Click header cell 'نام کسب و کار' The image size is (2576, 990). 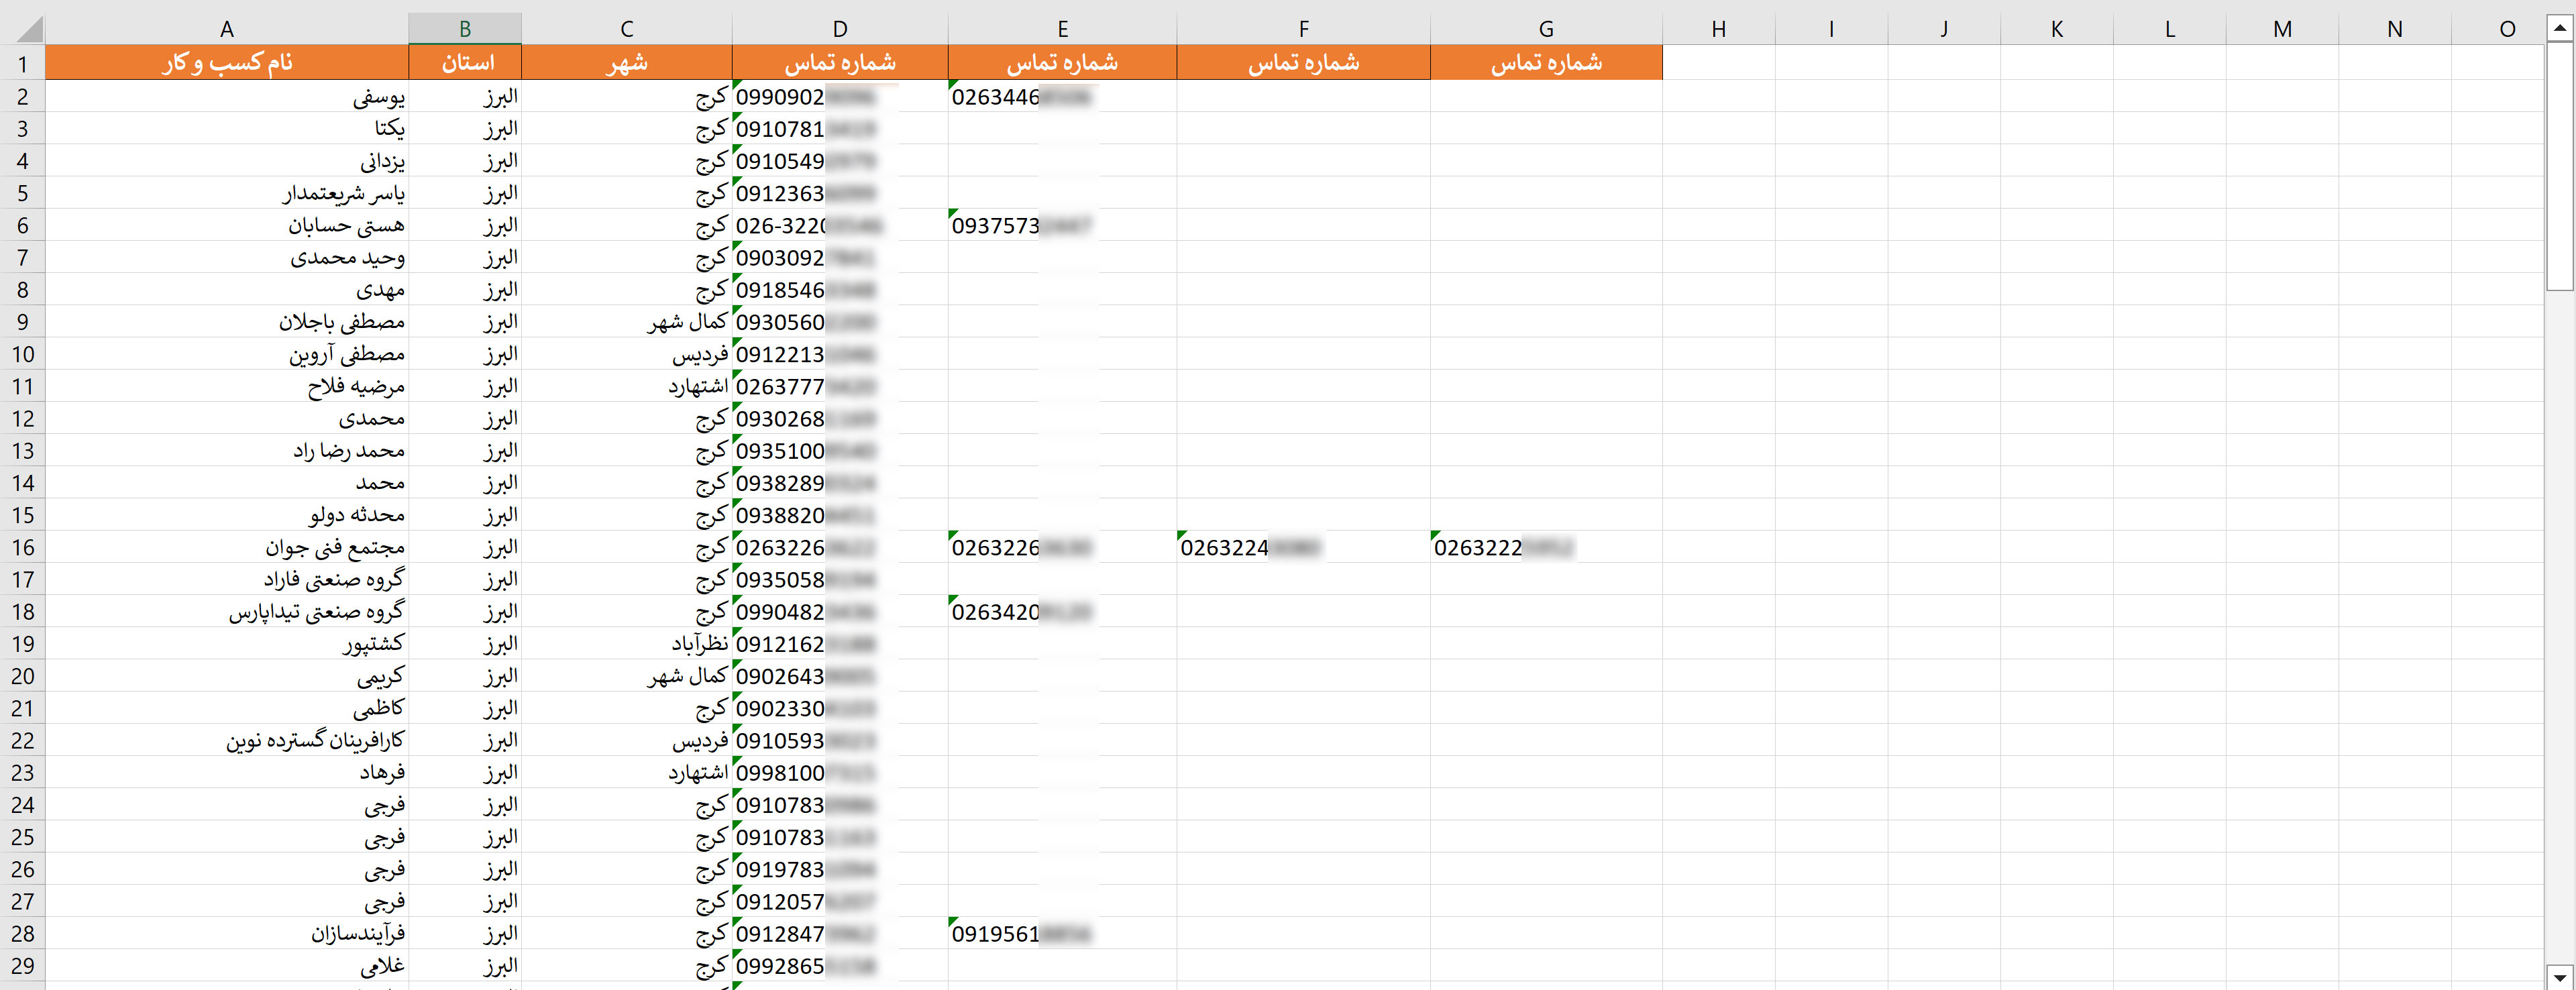coord(227,63)
